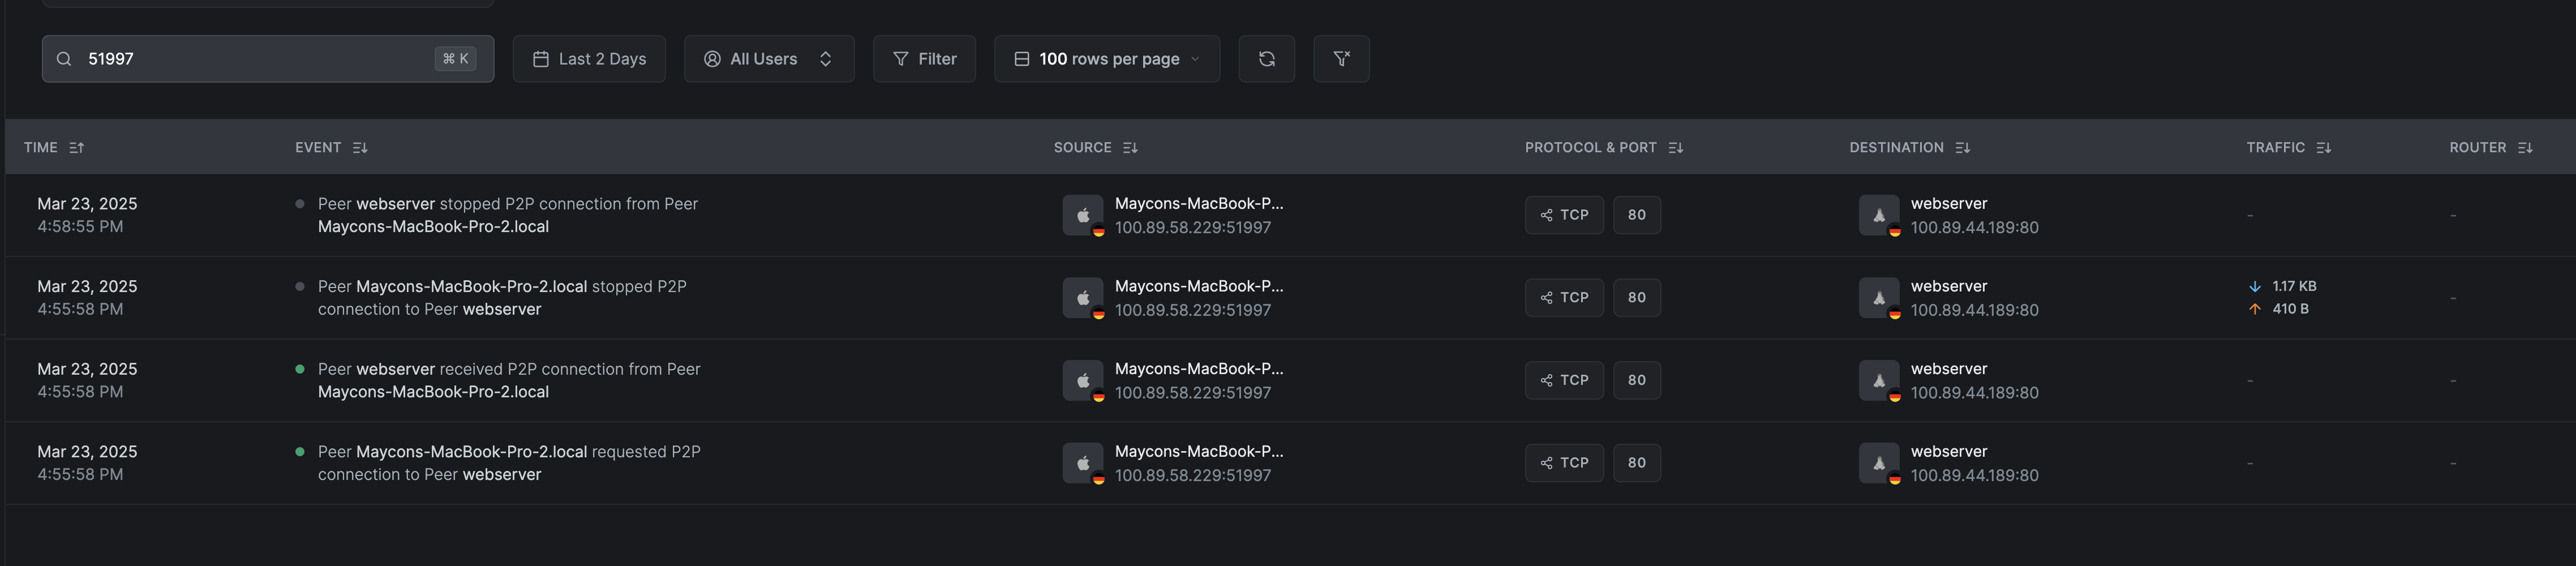Expand the All Users selector
The height and width of the screenshot is (566, 2576).
pyautogui.click(x=768, y=59)
